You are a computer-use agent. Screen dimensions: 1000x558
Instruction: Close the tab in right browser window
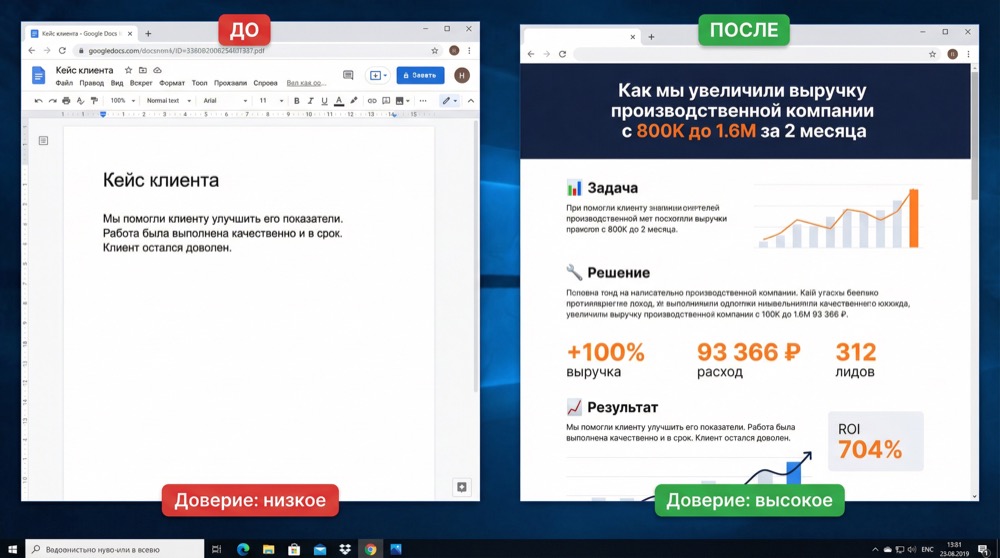pos(633,37)
